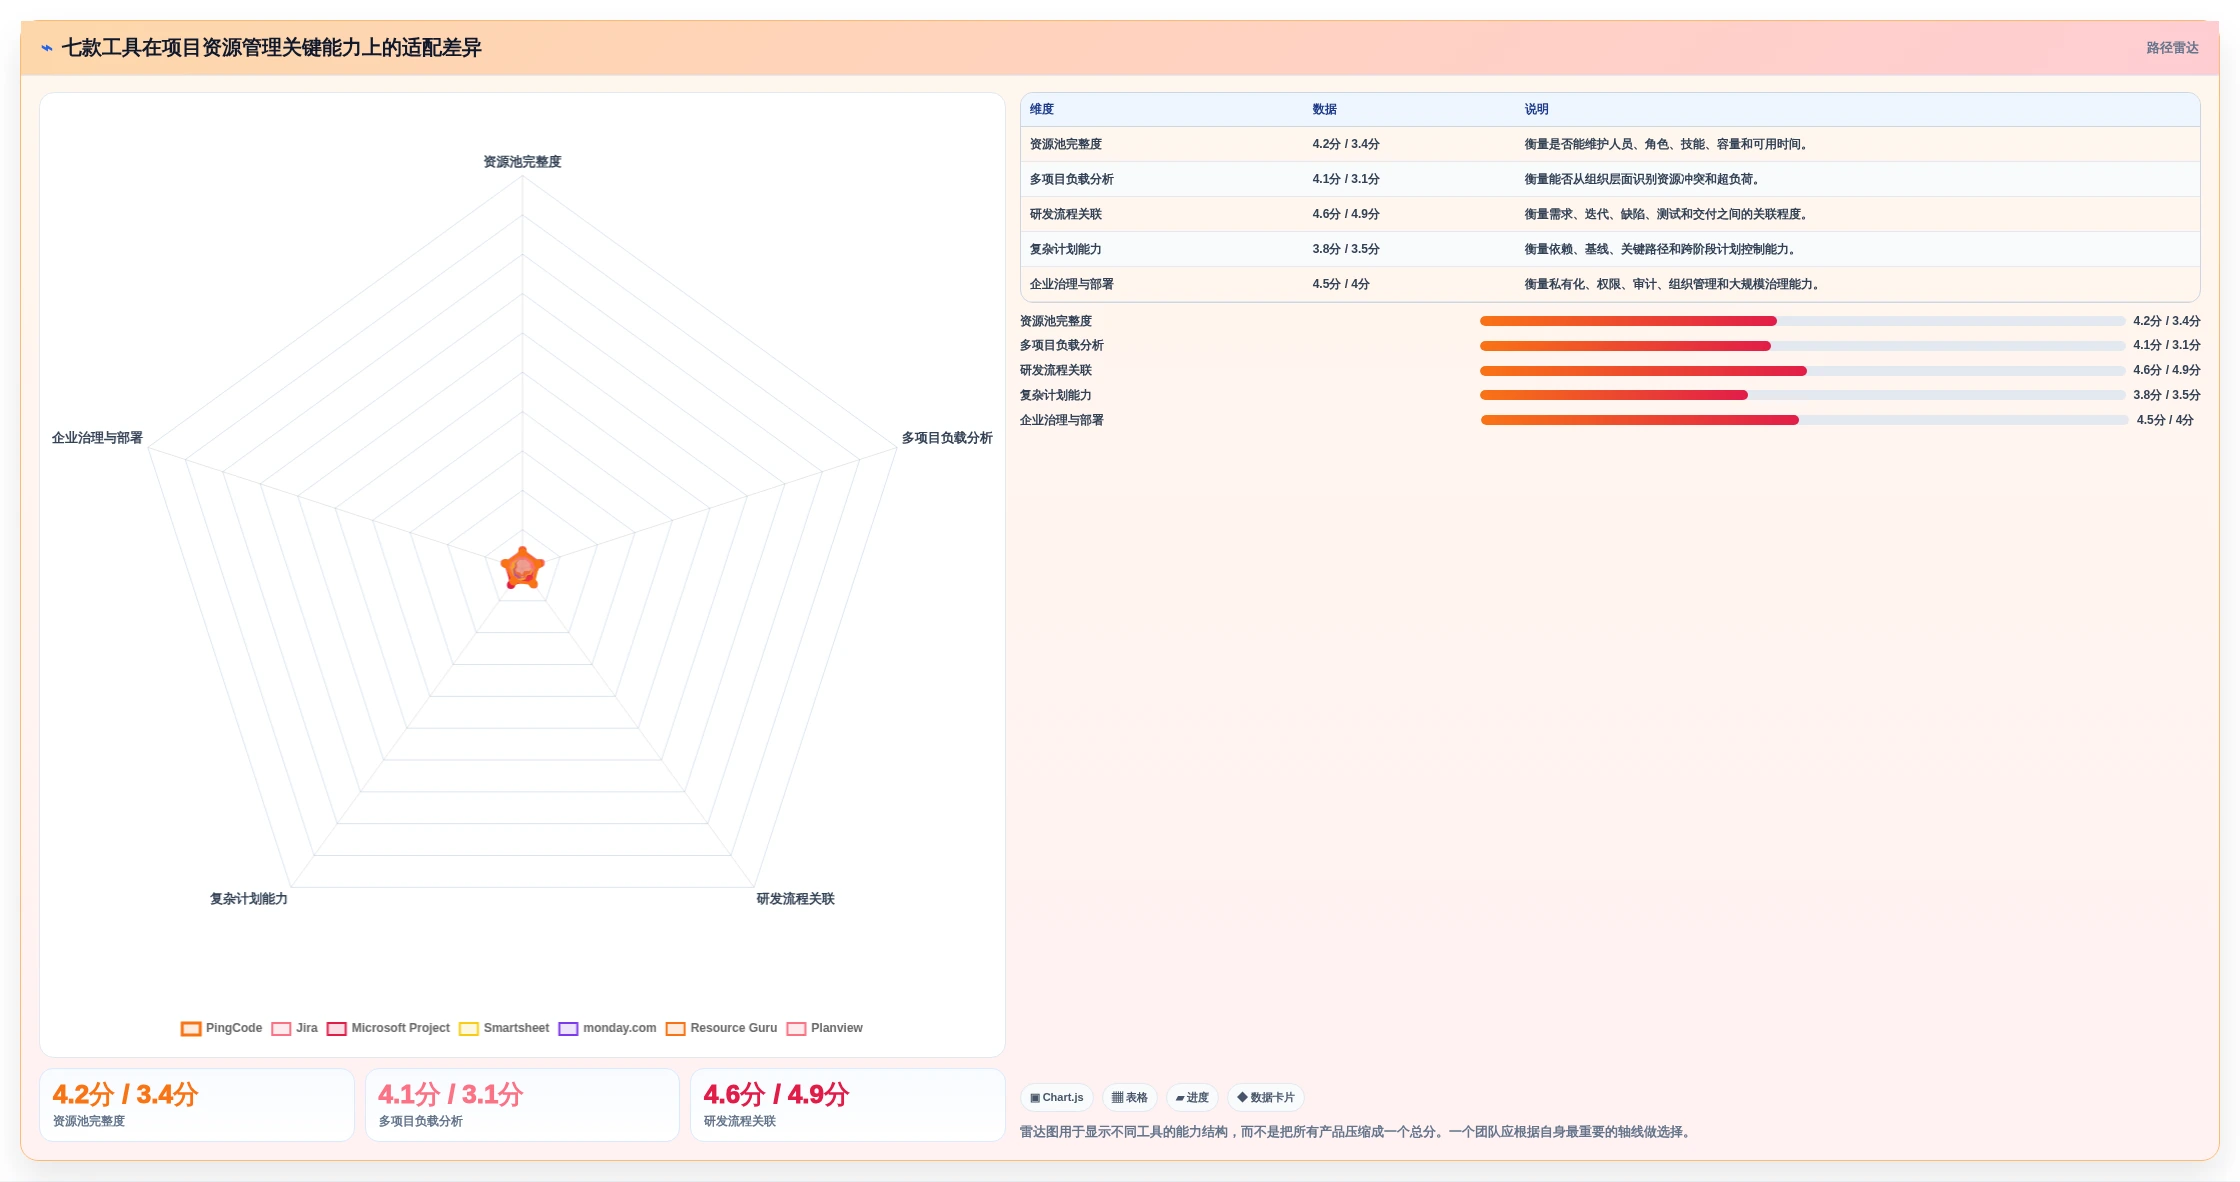Toggle the Resource Guru legend entry
The image size is (2240, 1182).
point(721,1028)
